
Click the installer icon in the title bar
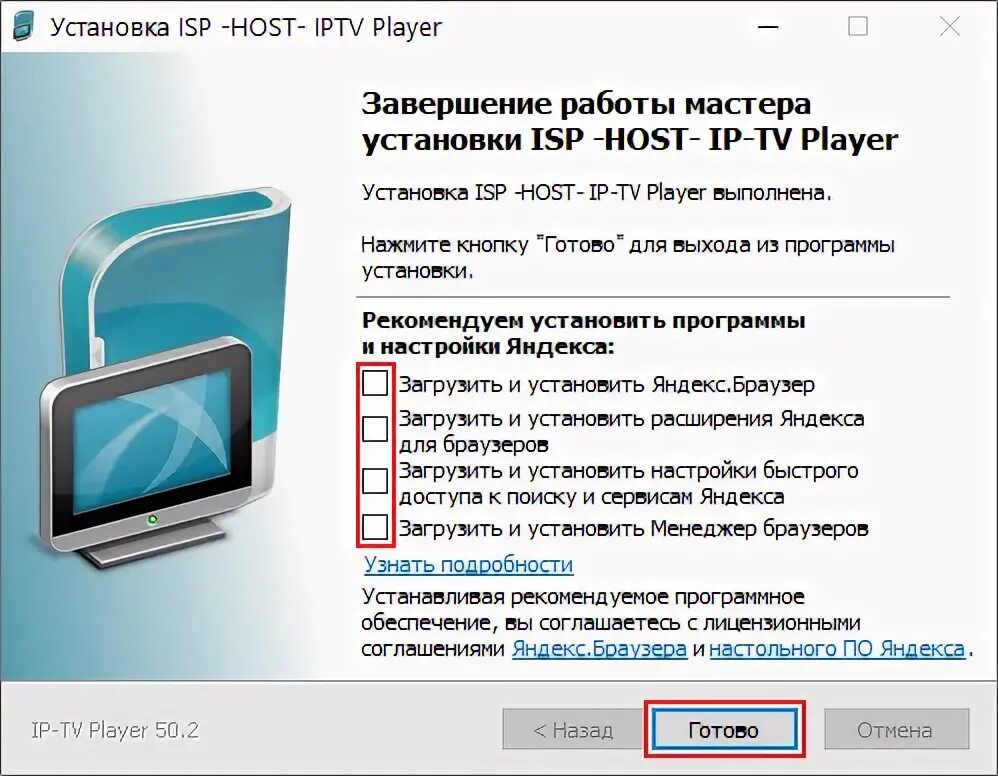pyautogui.click(x=23, y=27)
